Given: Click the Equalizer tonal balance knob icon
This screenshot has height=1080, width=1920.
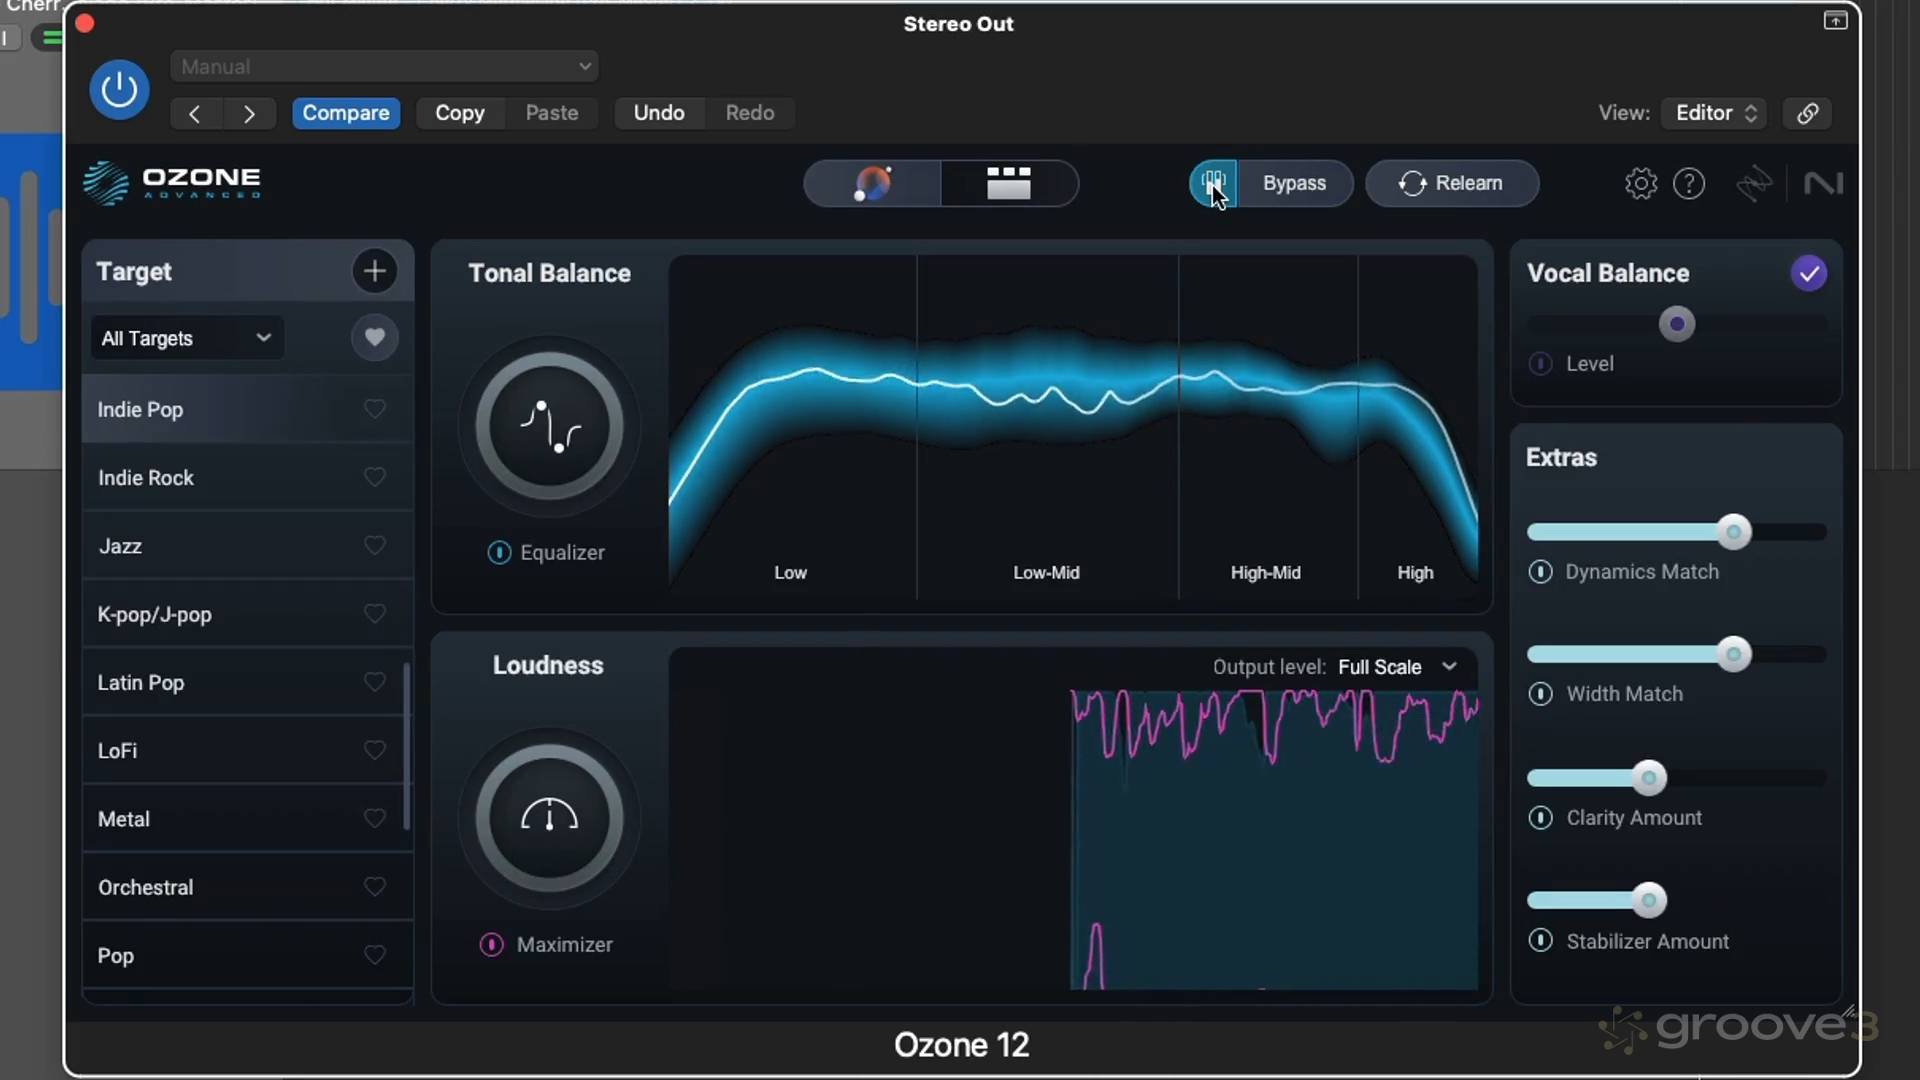Looking at the screenshot, I should [549, 427].
